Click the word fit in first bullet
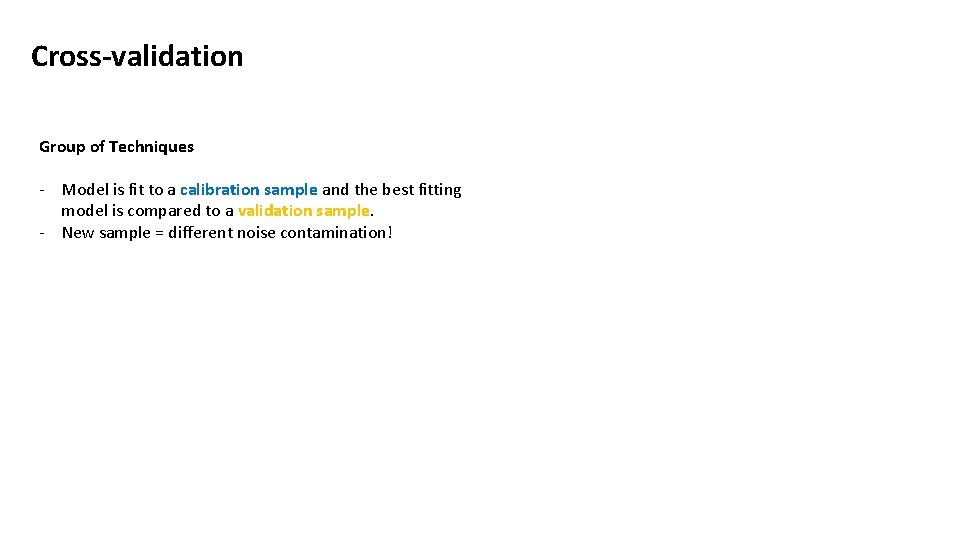Image resolution: width=960 pixels, height=540 pixels. [137, 190]
